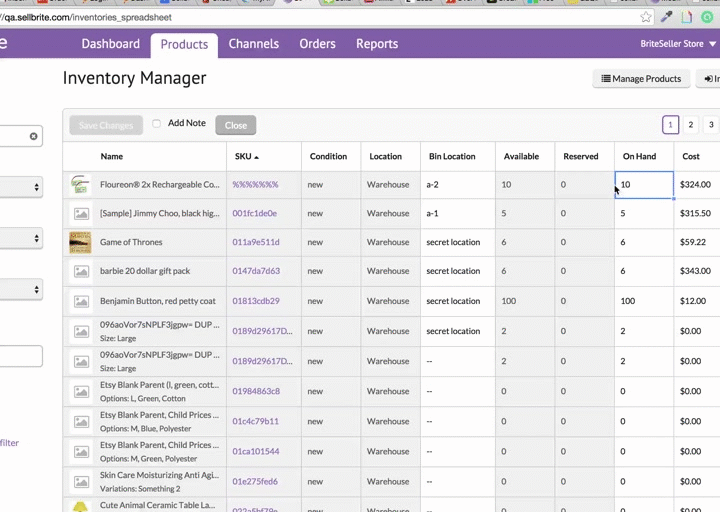This screenshot has width=720, height=512.
Task: Open SKU link 011a9e511d
Action: (x=256, y=242)
